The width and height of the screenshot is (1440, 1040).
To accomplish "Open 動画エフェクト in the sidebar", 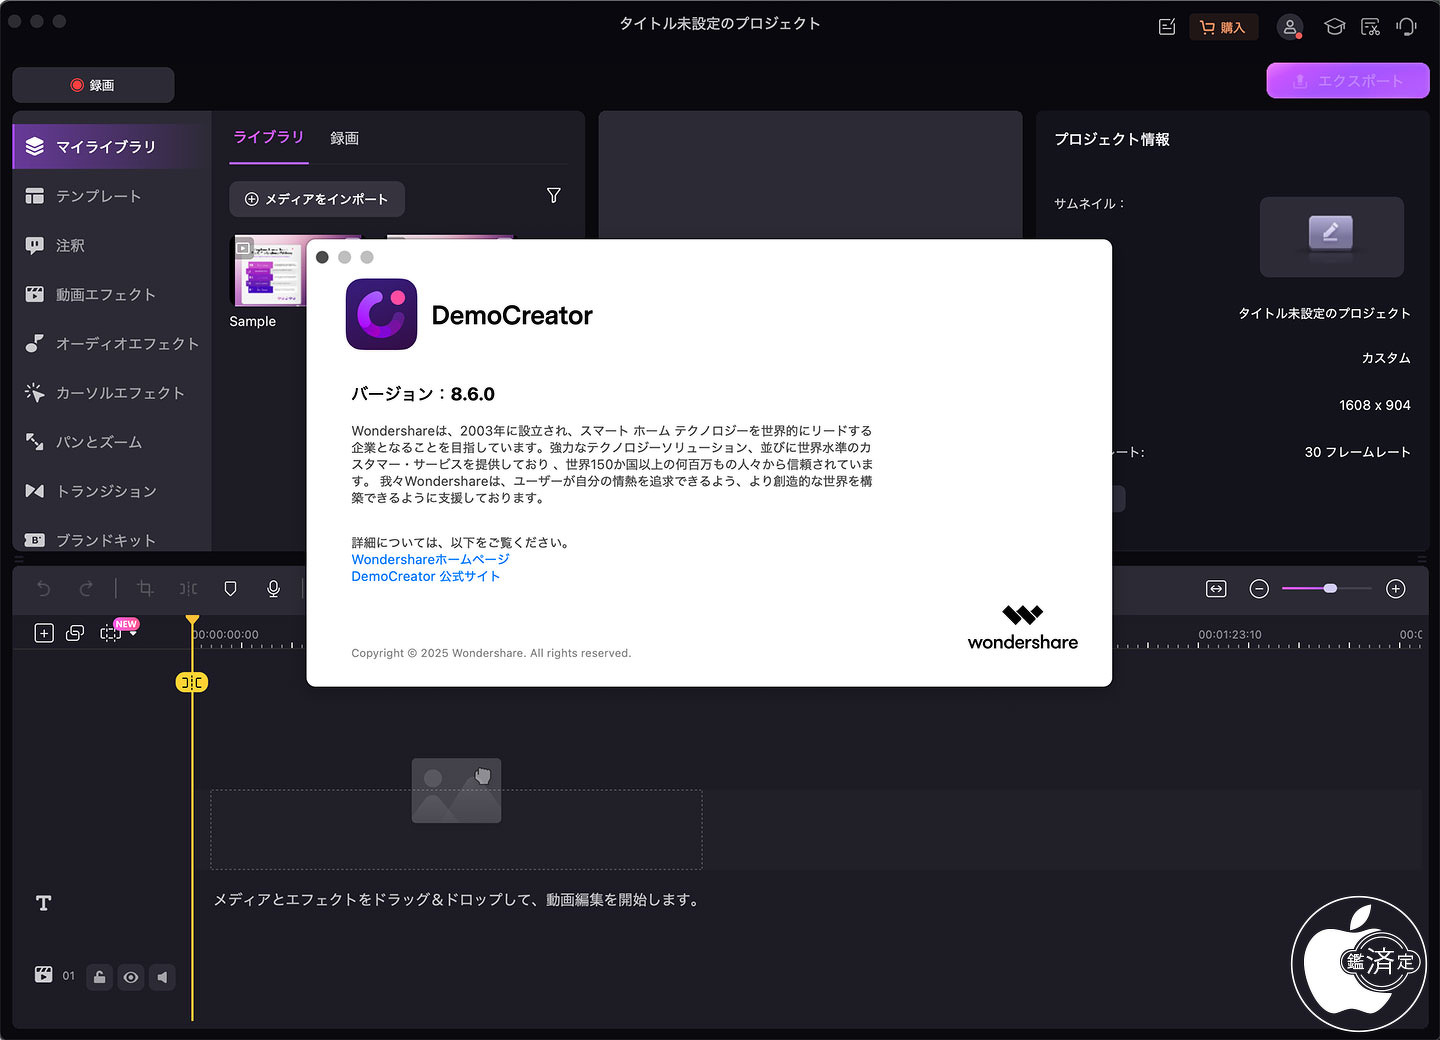I will pos(112,294).
